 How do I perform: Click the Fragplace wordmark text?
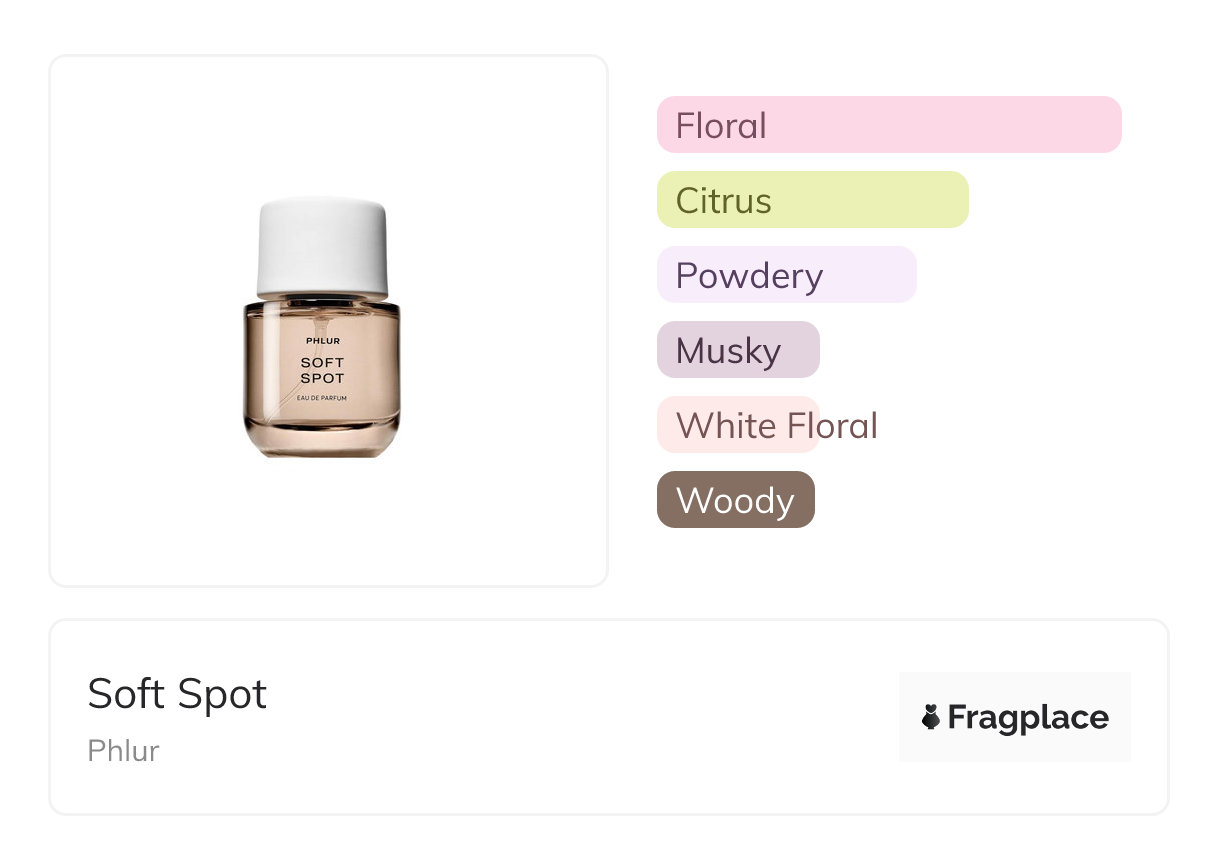tap(1028, 718)
